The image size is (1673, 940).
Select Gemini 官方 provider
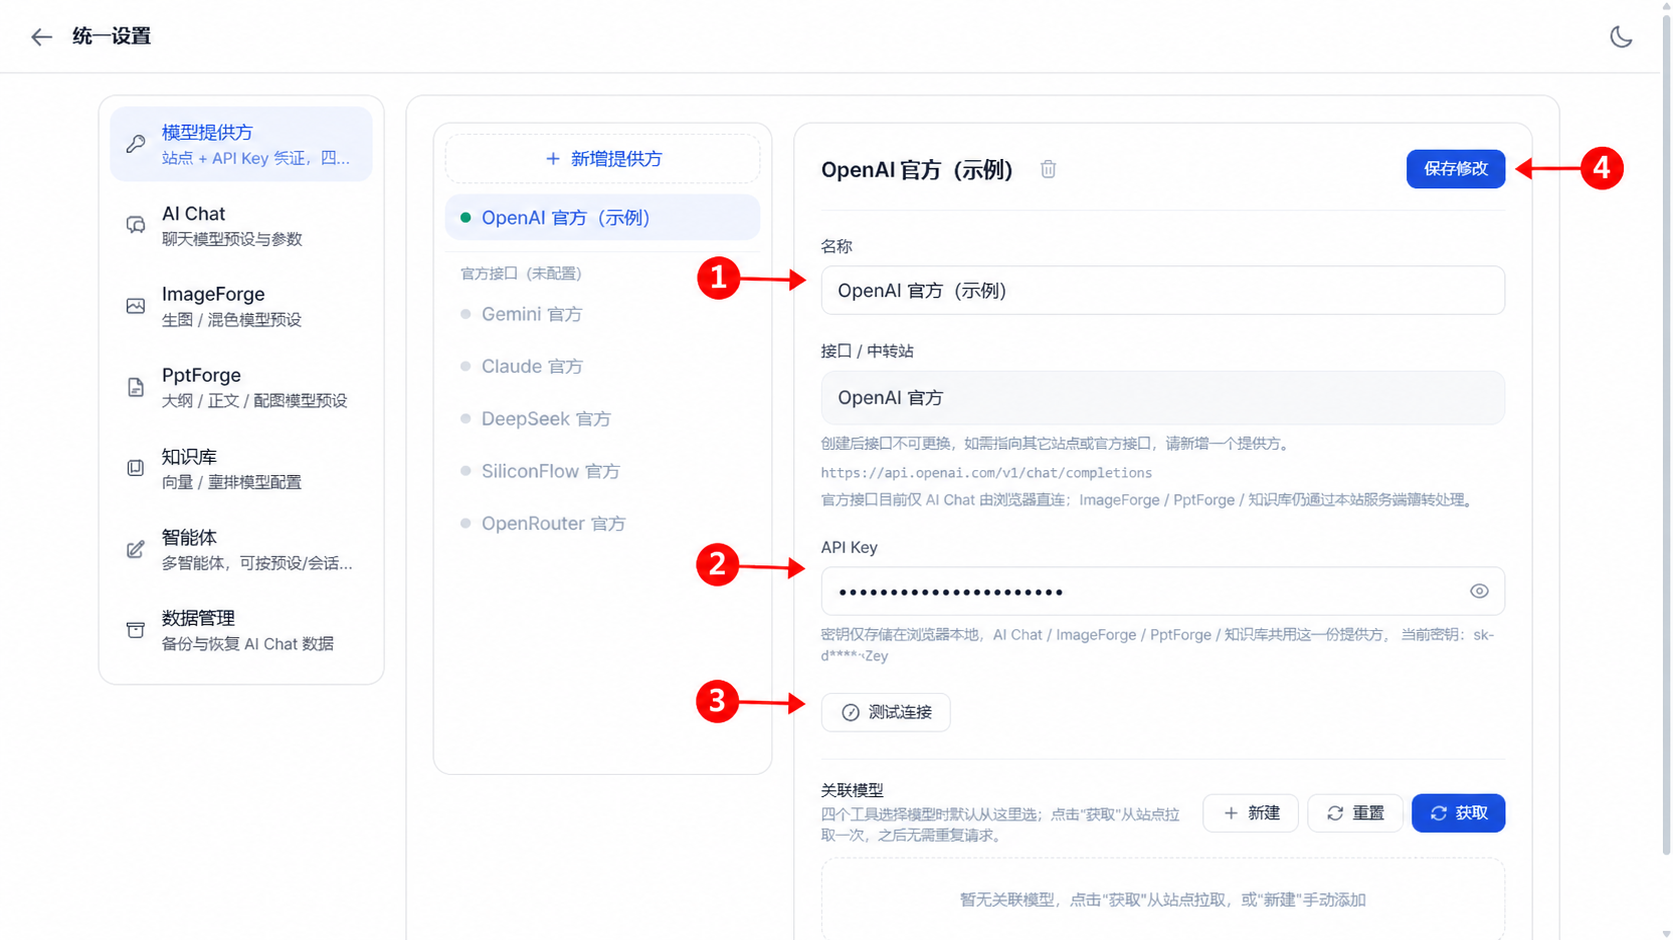[x=603, y=314]
